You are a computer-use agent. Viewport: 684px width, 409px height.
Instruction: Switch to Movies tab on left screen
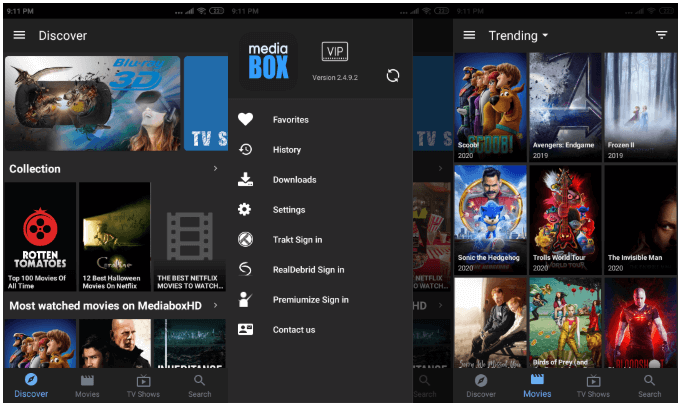click(x=88, y=387)
